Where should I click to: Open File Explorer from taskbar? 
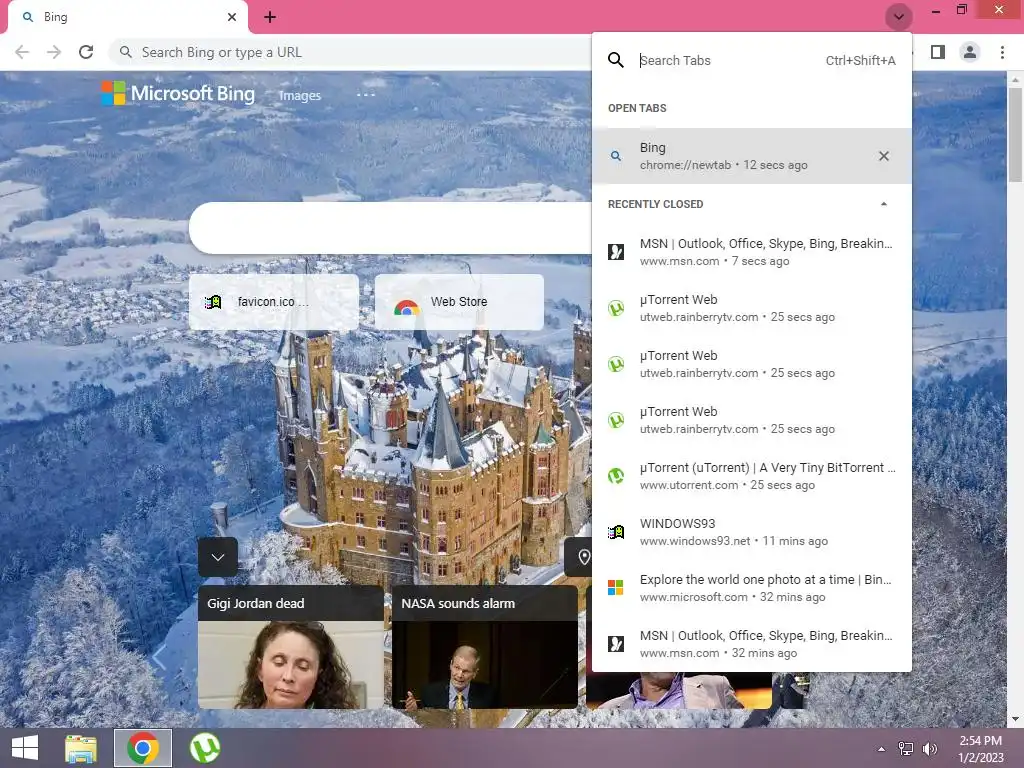[81, 748]
